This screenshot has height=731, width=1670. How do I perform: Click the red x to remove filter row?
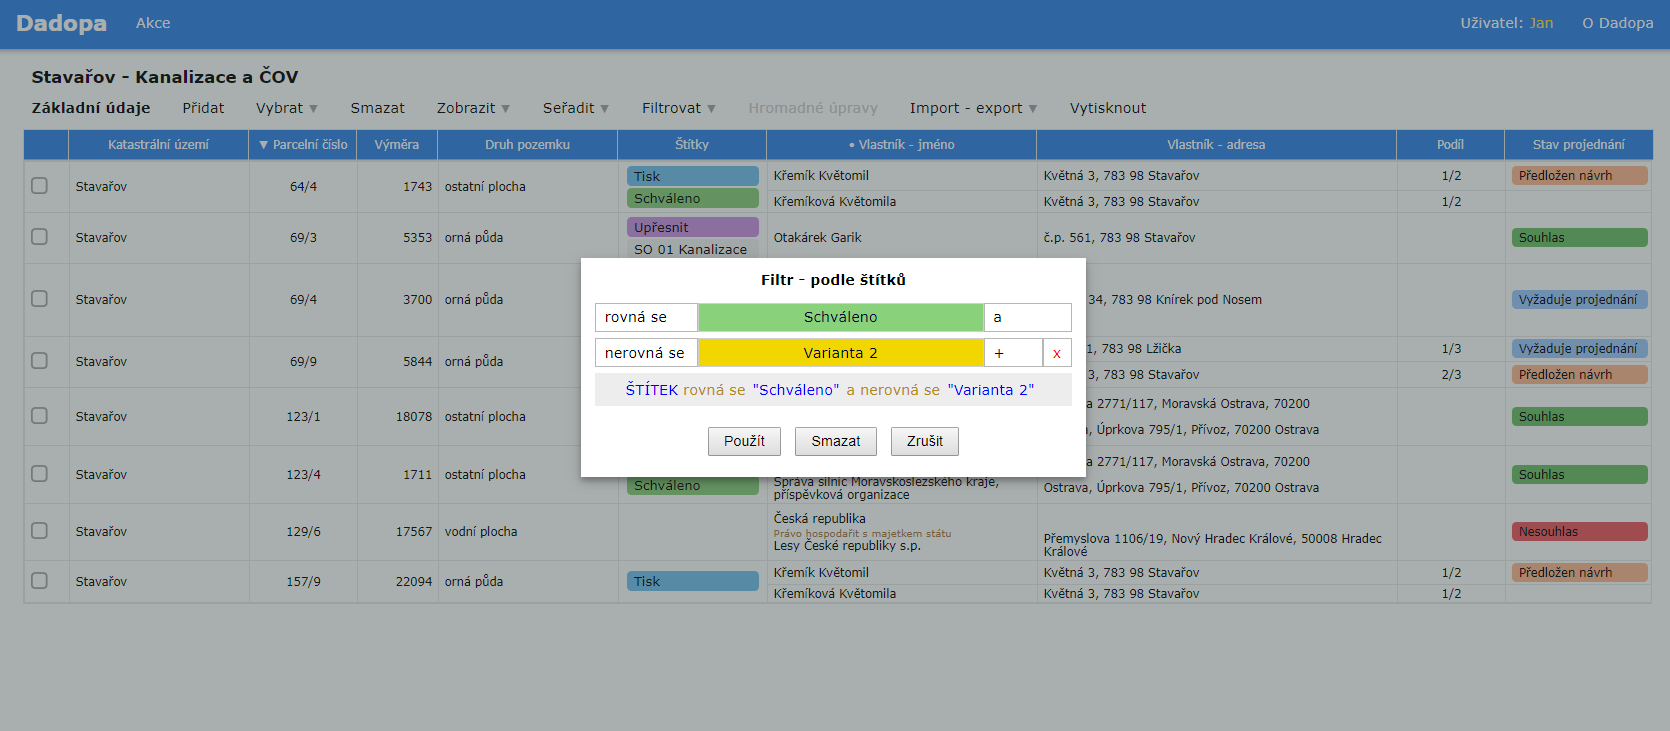(x=1056, y=353)
